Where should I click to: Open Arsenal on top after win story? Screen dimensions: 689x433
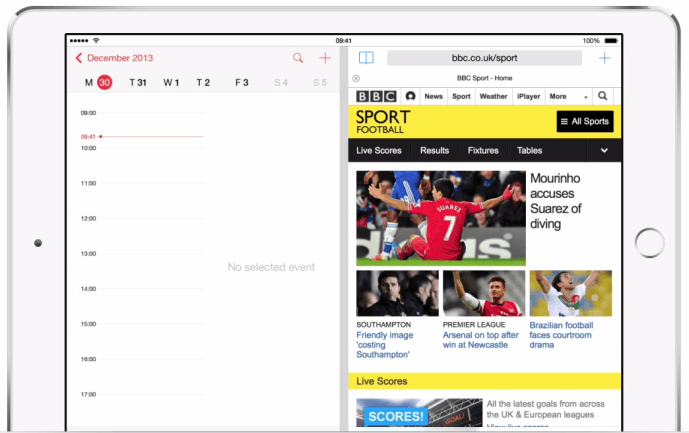(x=481, y=340)
